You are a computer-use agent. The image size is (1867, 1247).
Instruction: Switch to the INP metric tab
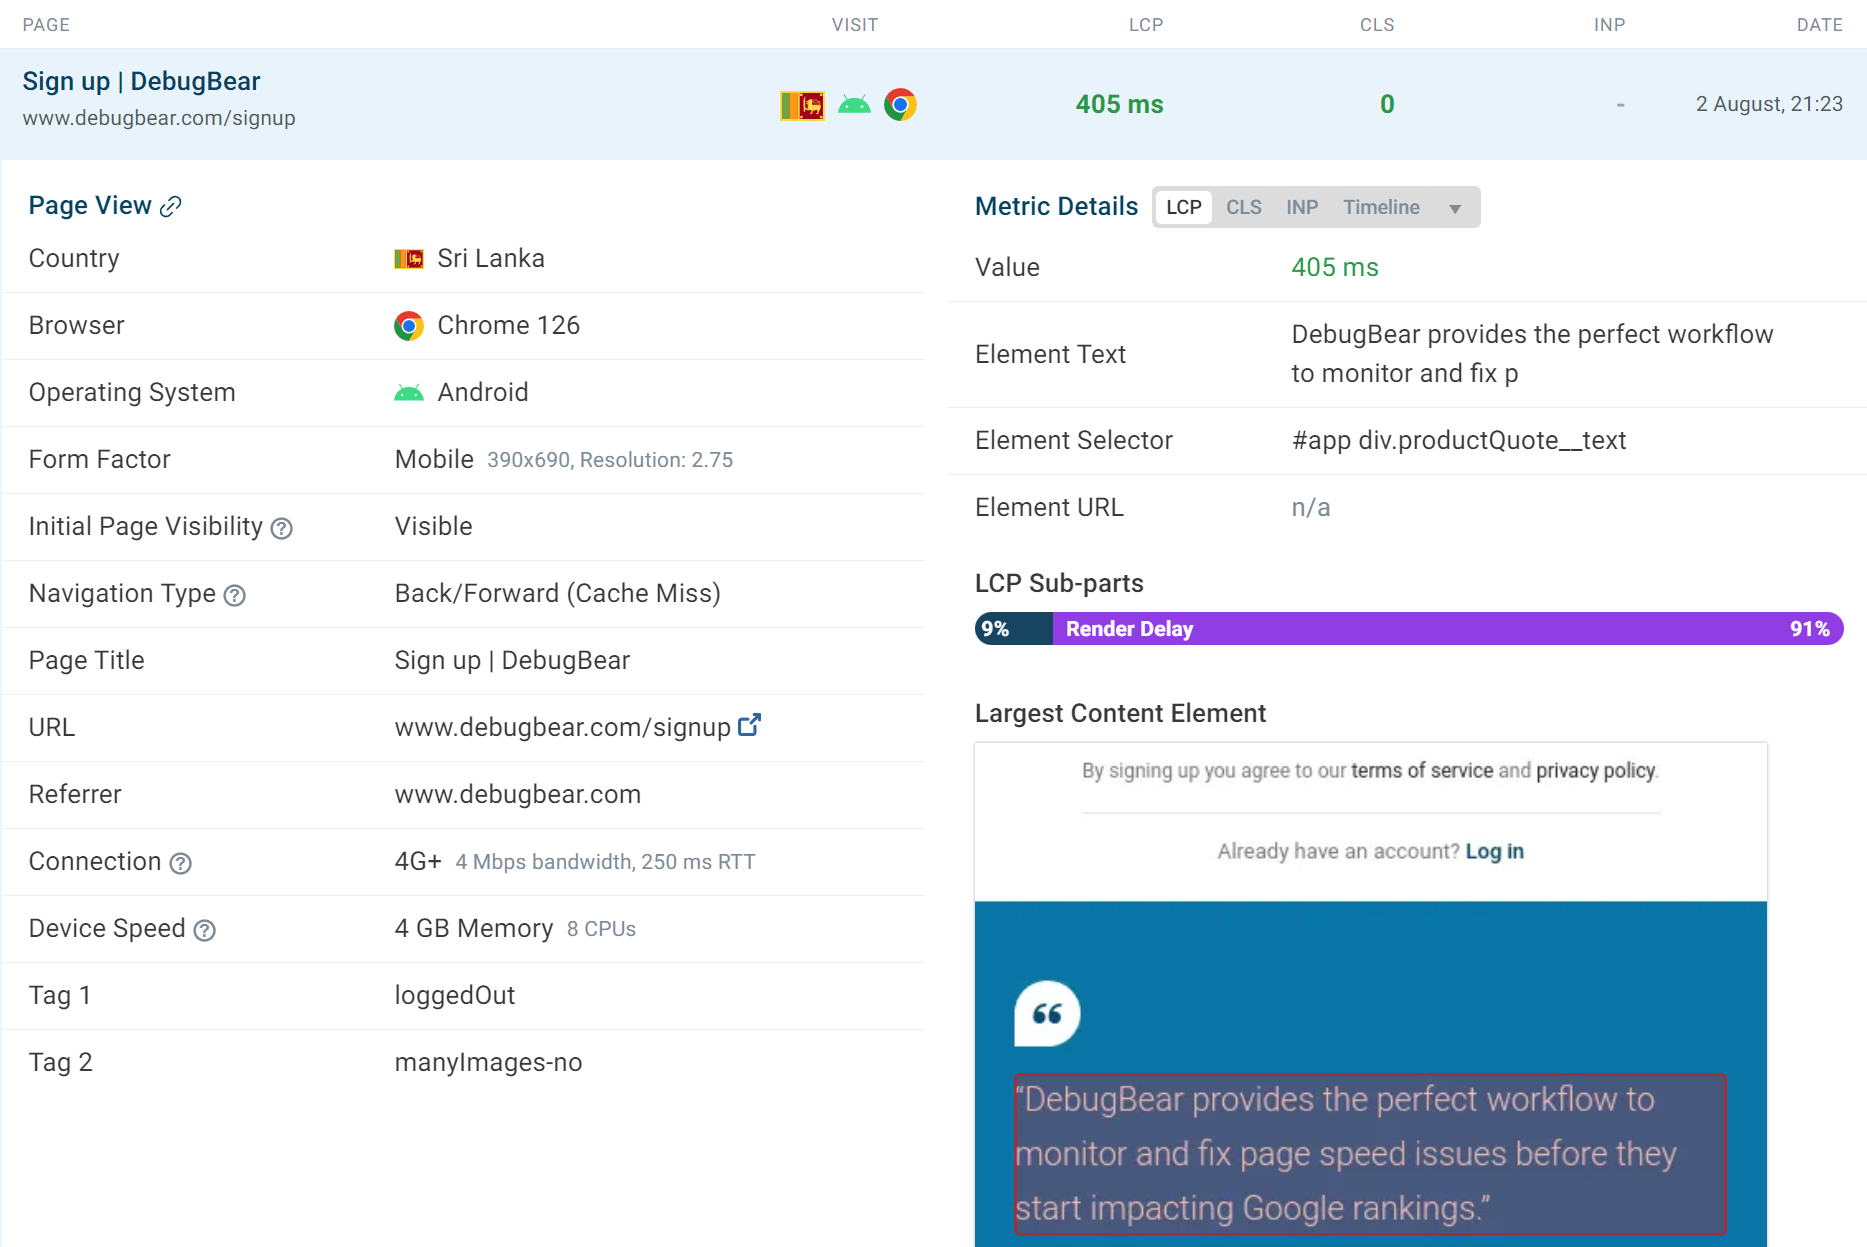tap(1302, 207)
